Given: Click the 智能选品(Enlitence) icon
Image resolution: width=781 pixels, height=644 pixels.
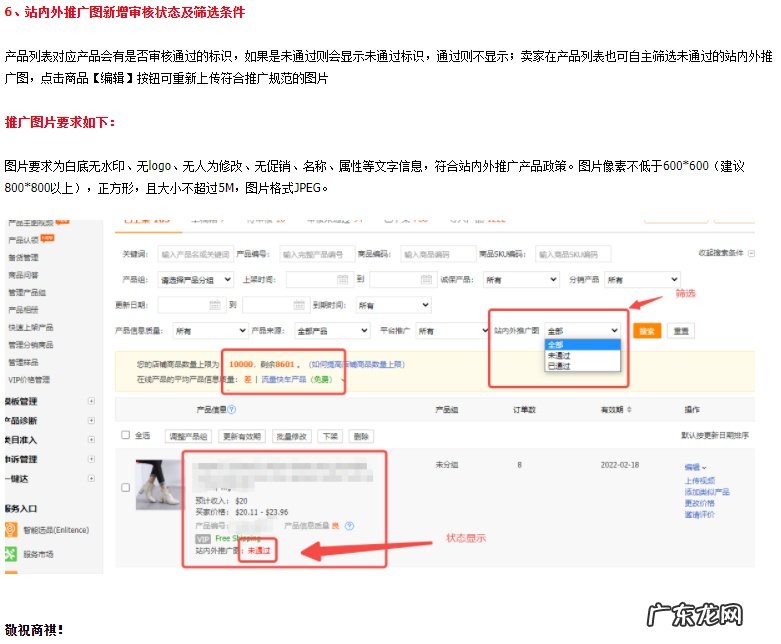Looking at the screenshot, I should (x=11, y=529).
